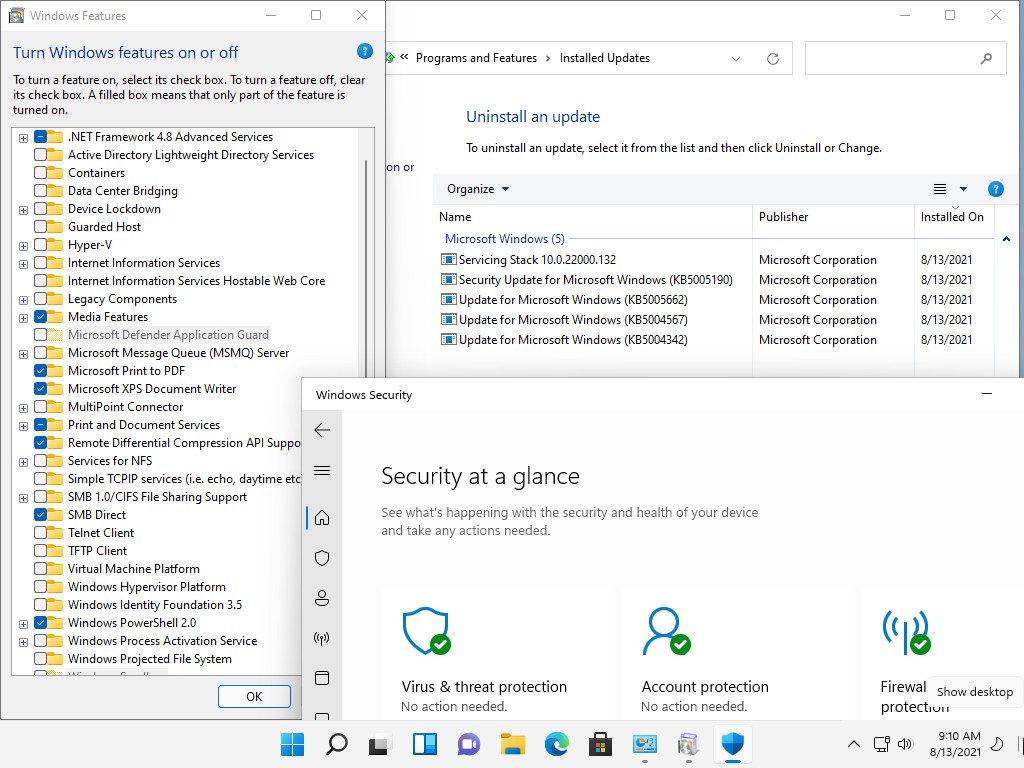Enable Telnet Client checkbox
1024x768 pixels.
click(40, 532)
